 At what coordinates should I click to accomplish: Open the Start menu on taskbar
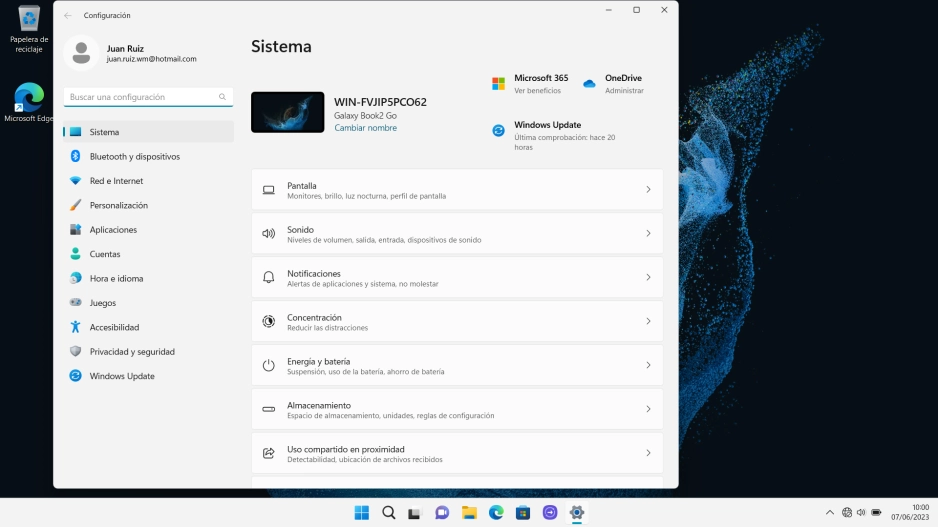coord(361,513)
